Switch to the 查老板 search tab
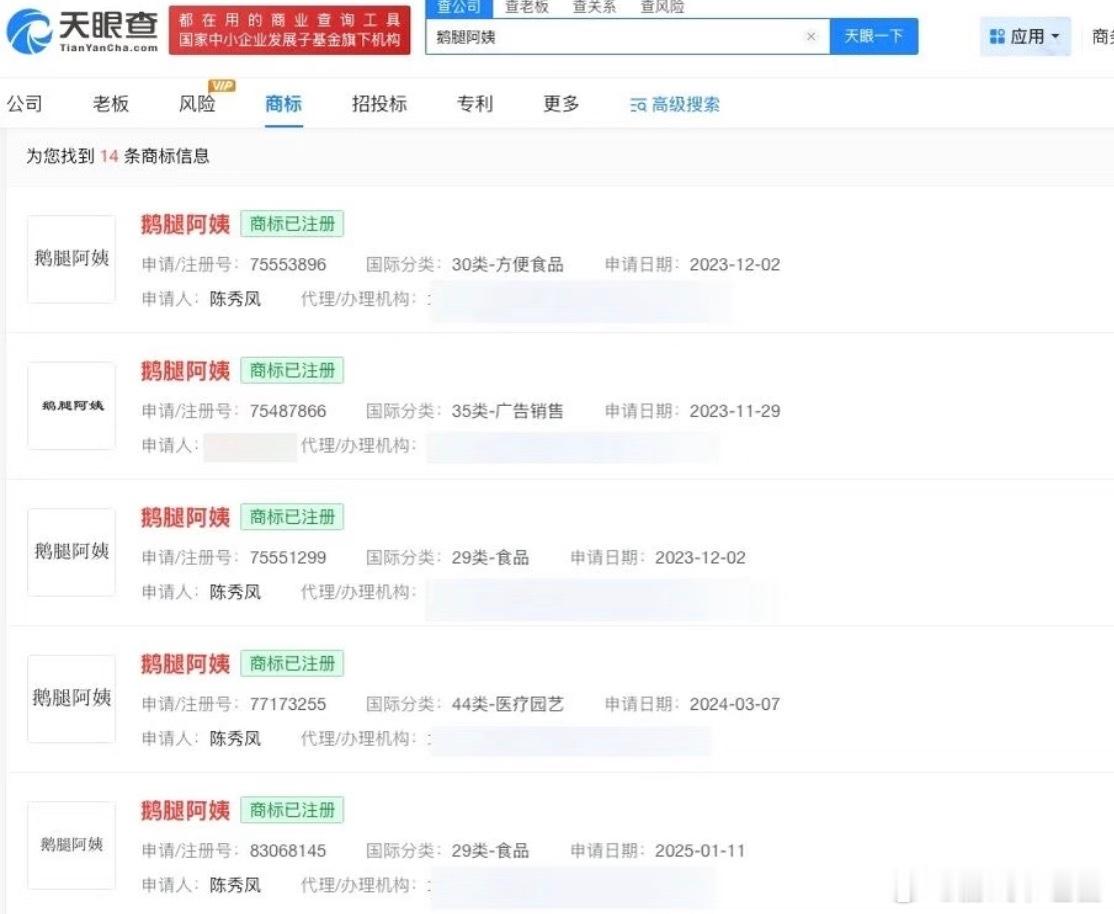Viewport: 1114px width, 914px height. (x=526, y=7)
